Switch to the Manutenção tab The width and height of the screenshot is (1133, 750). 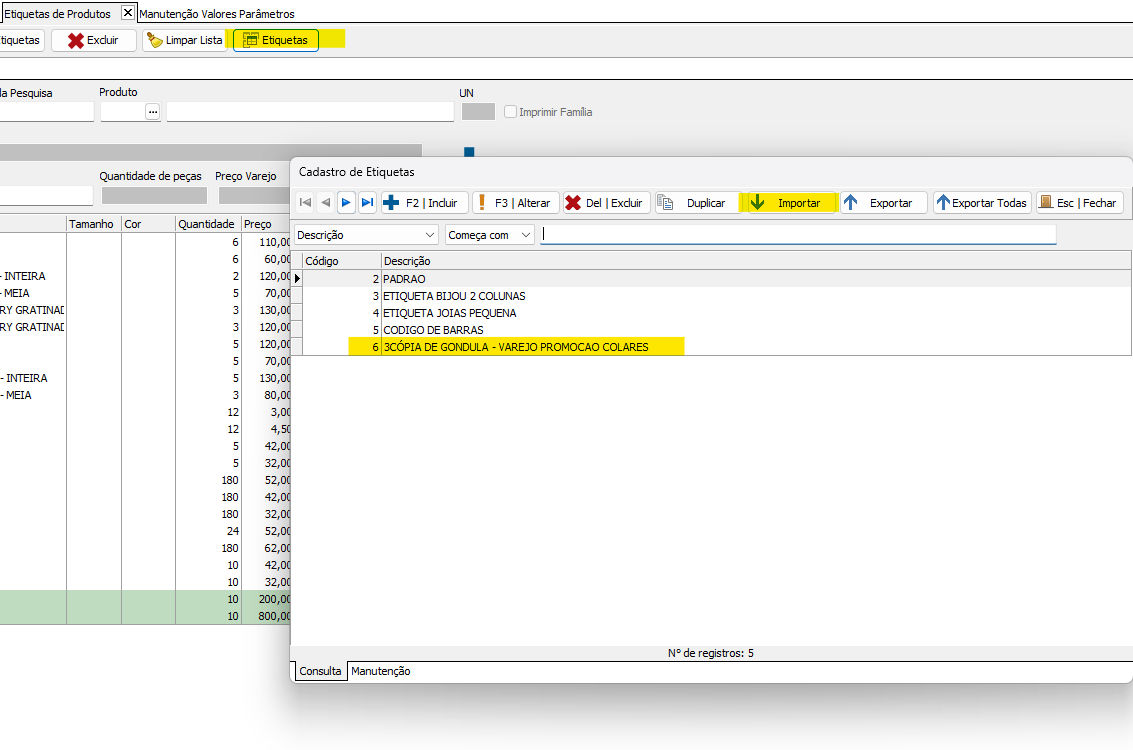380,671
